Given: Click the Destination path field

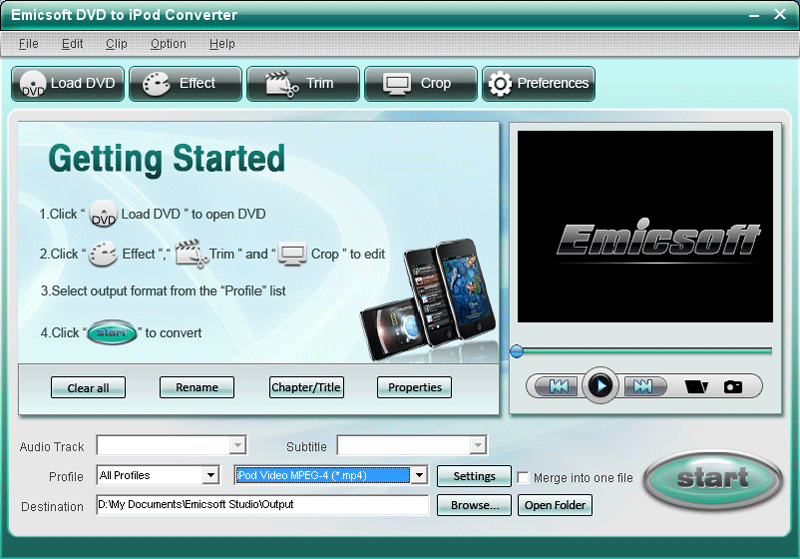Looking at the screenshot, I should (x=262, y=504).
